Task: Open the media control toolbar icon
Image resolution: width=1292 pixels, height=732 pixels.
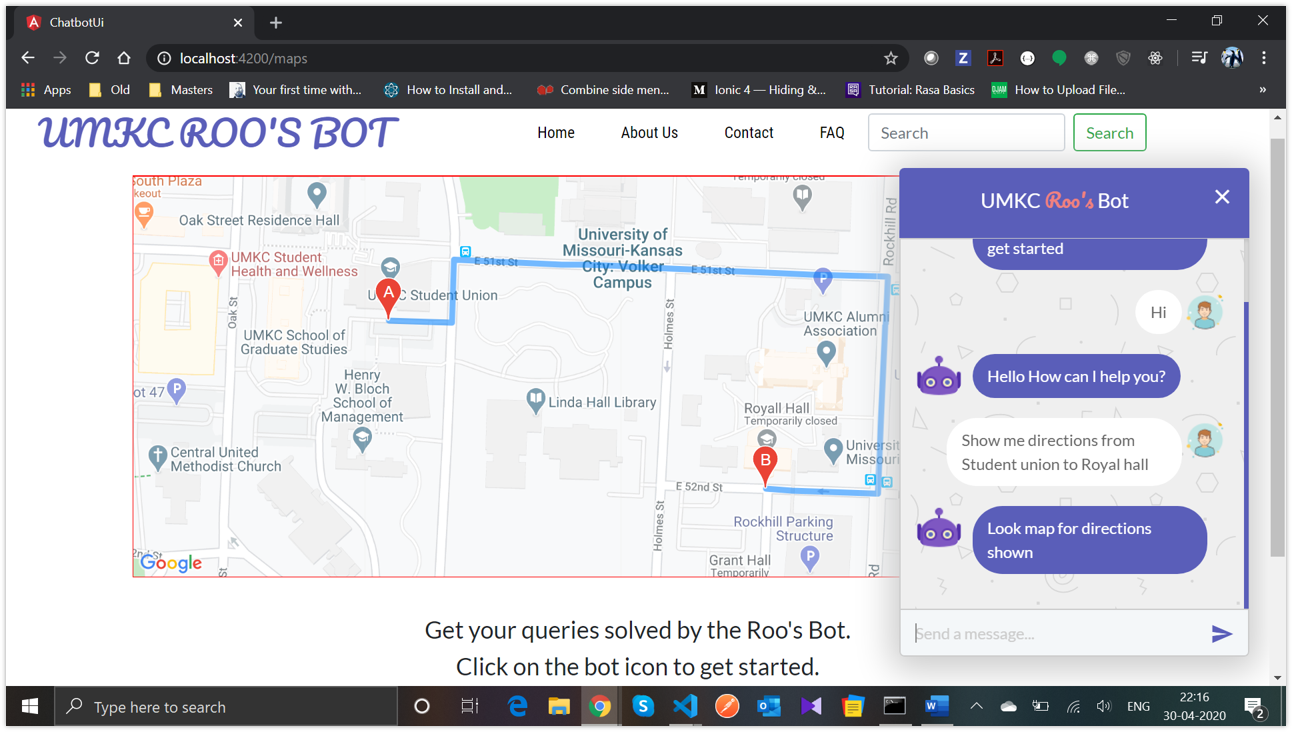Action: click(x=1199, y=58)
